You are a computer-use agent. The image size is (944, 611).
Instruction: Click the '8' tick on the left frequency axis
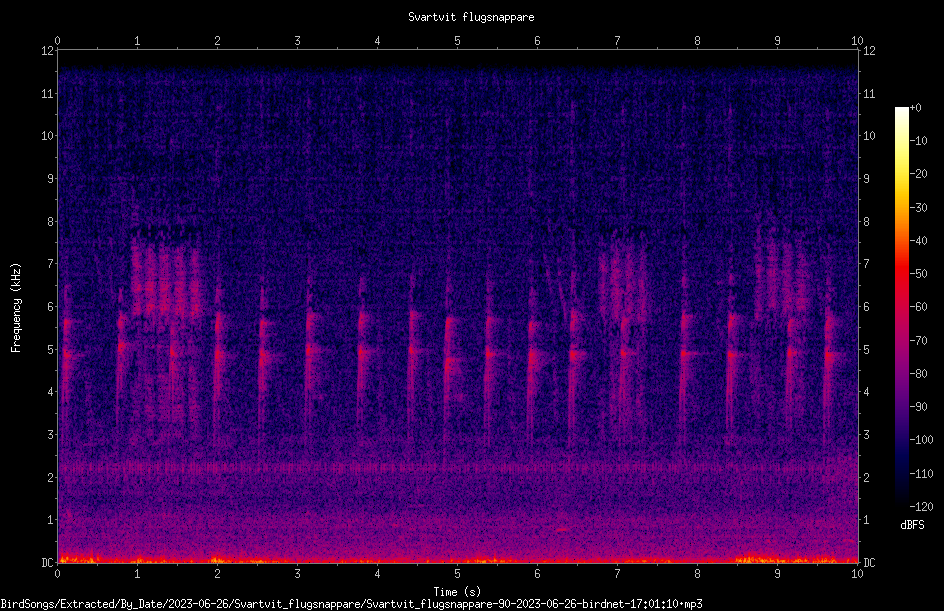[x=51, y=222]
